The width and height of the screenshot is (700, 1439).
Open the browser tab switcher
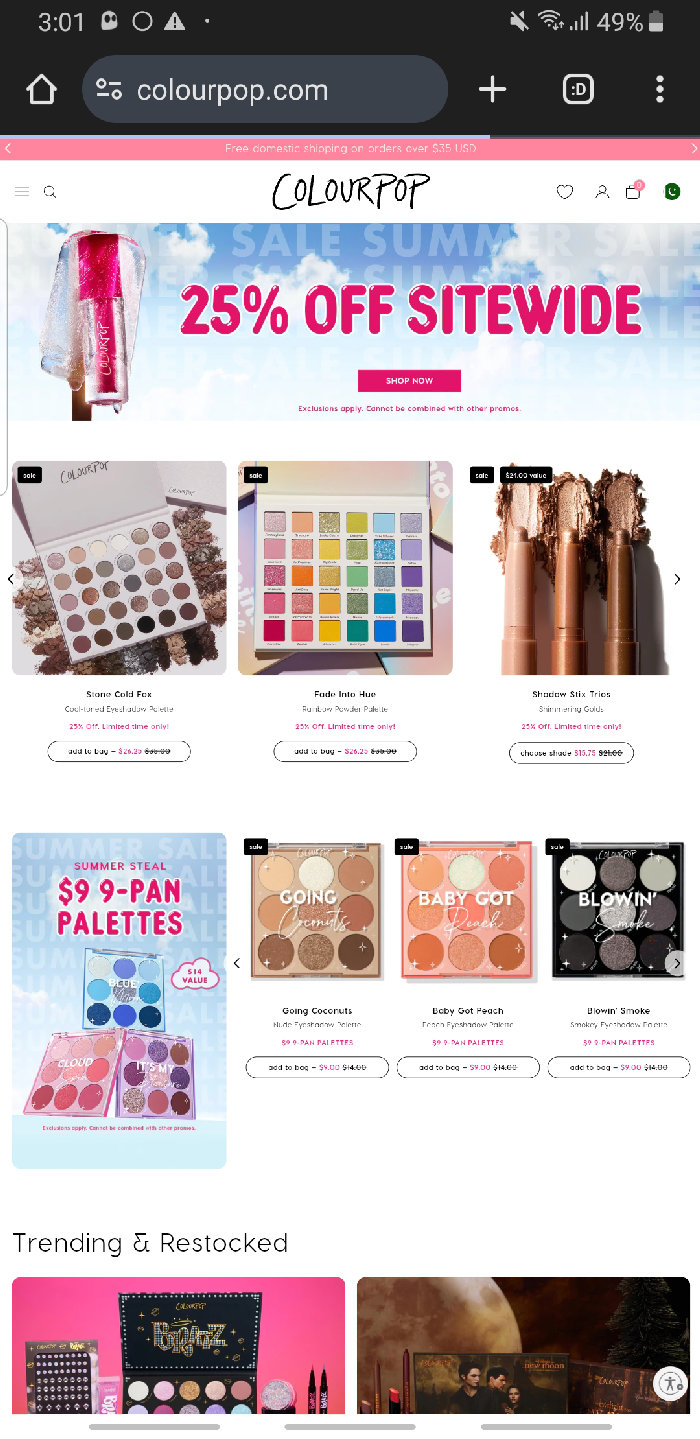(x=578, y=90)
